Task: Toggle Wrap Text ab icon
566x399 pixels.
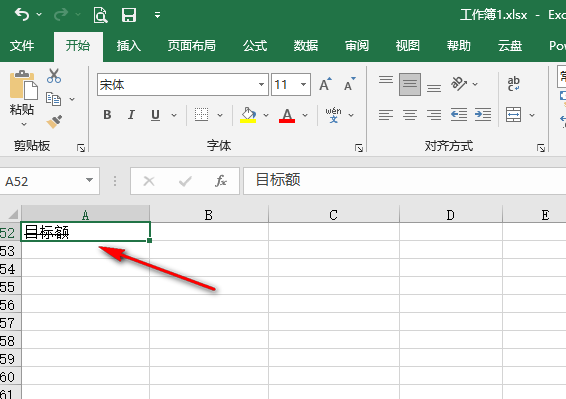Action: [x=513, y=84]
